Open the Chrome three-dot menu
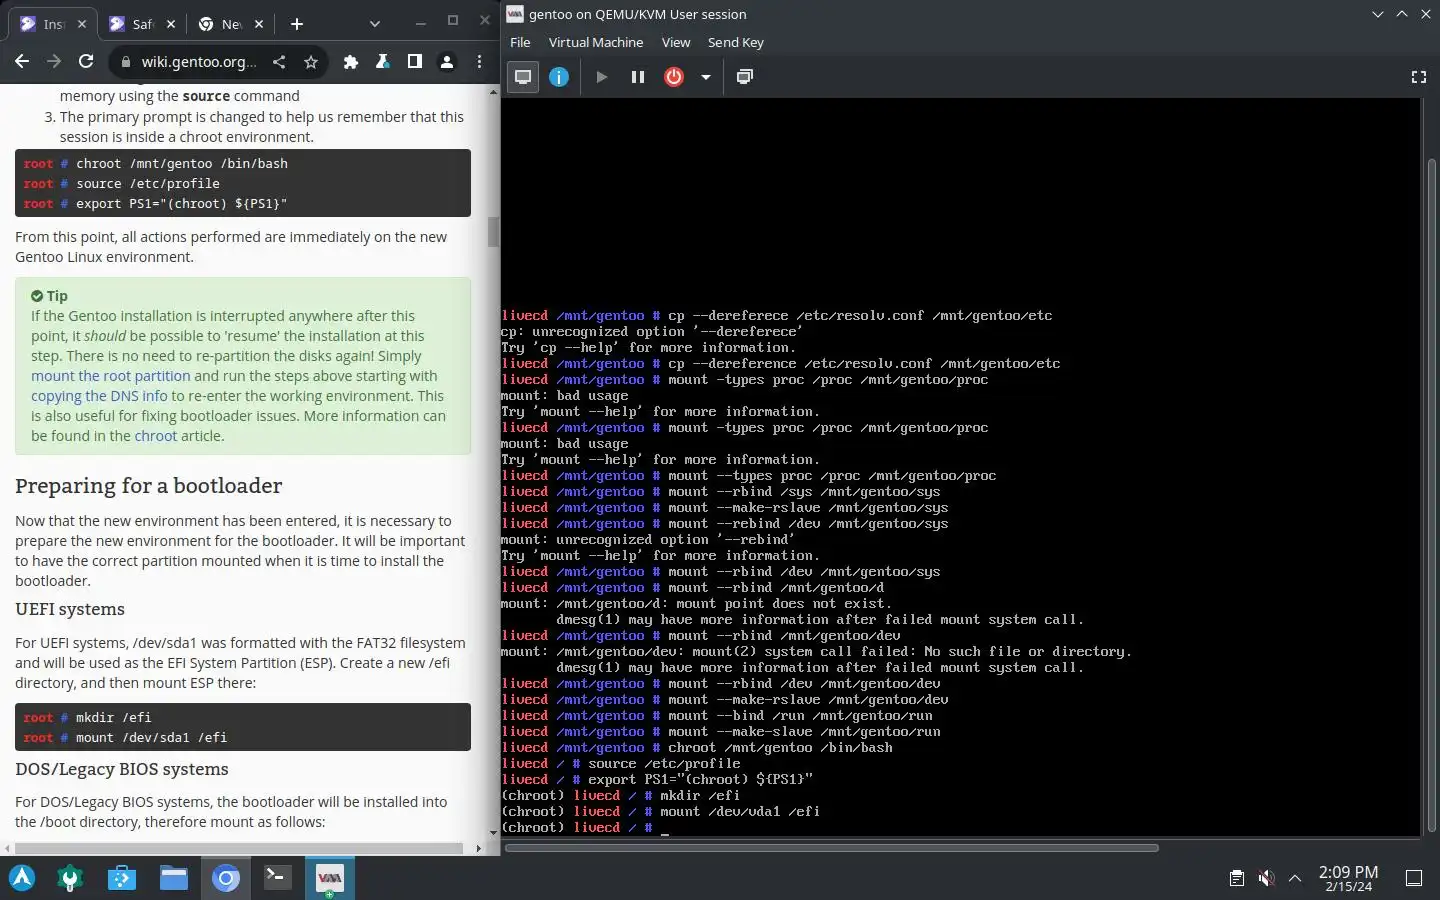The height and width of the screenshot is (900, 1440). point(479,62)
